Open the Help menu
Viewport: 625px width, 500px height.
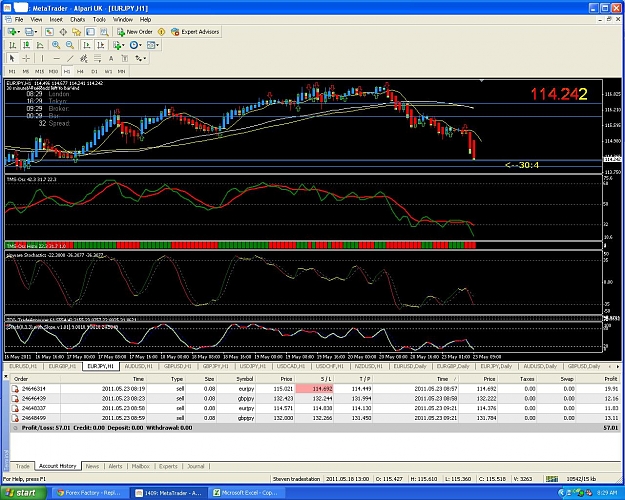[145, 20]
